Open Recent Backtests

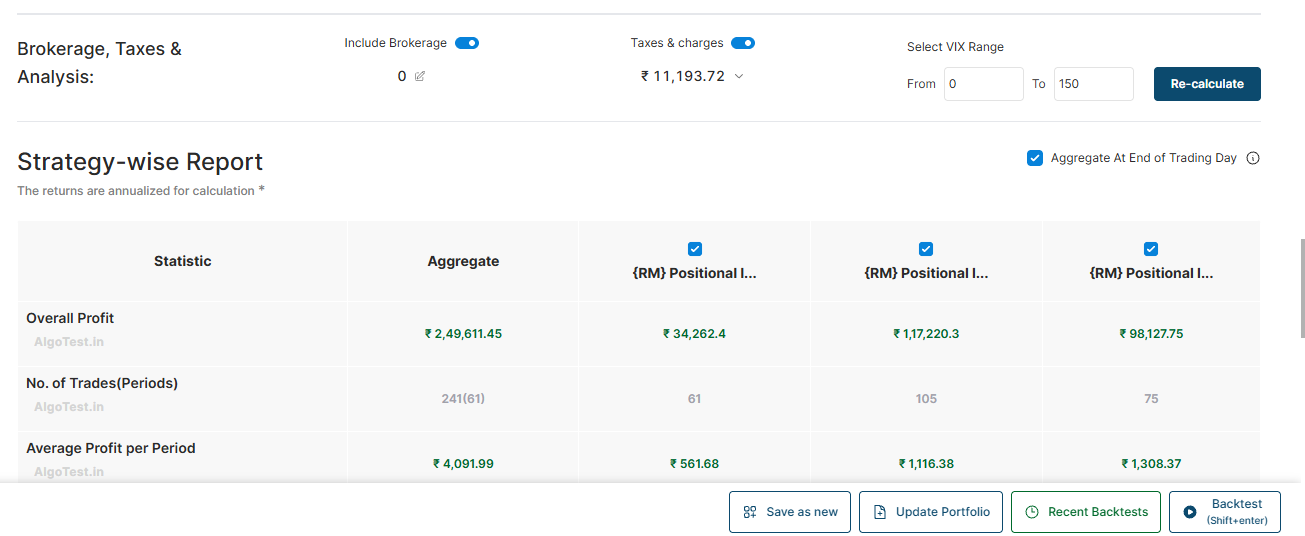click(1086, 512)
